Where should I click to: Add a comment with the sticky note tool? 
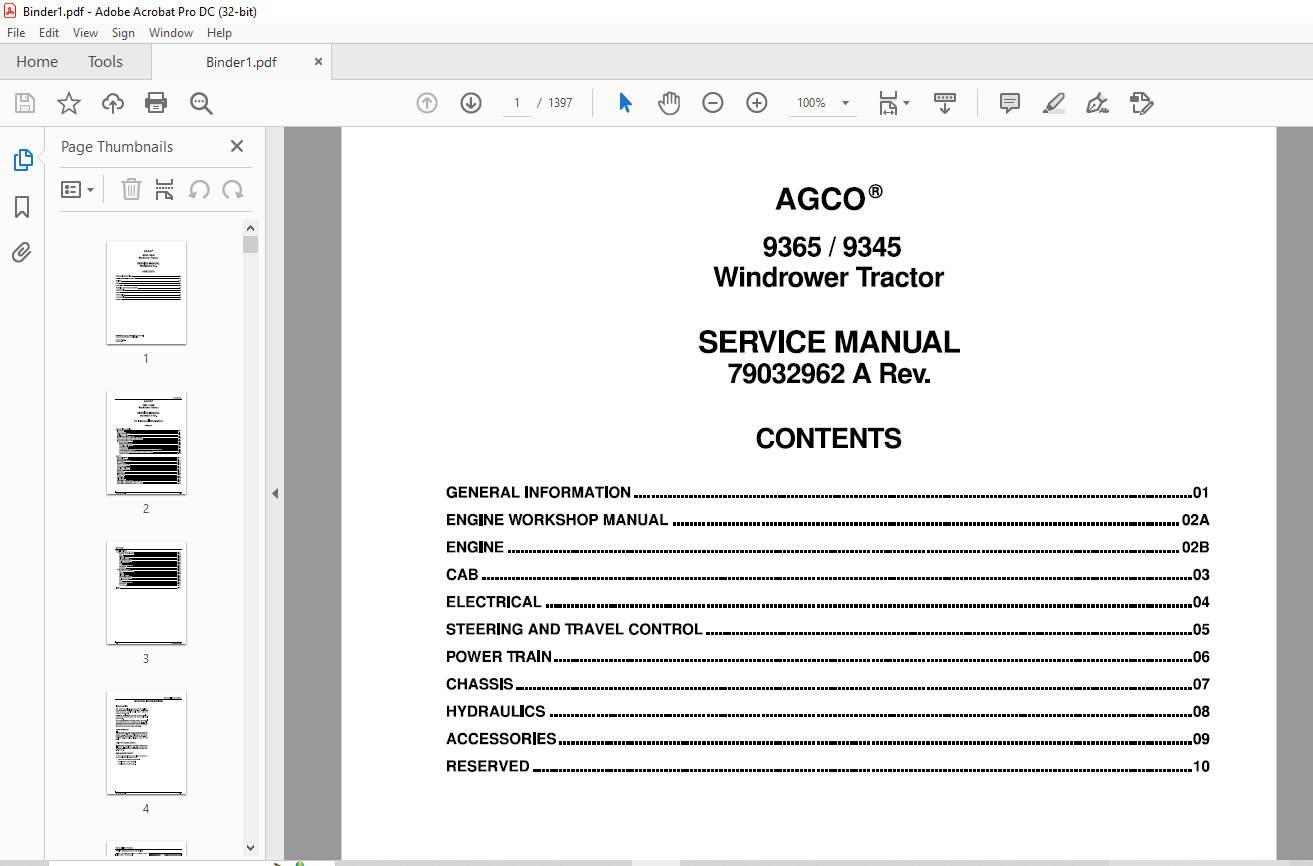[1010, 103]
